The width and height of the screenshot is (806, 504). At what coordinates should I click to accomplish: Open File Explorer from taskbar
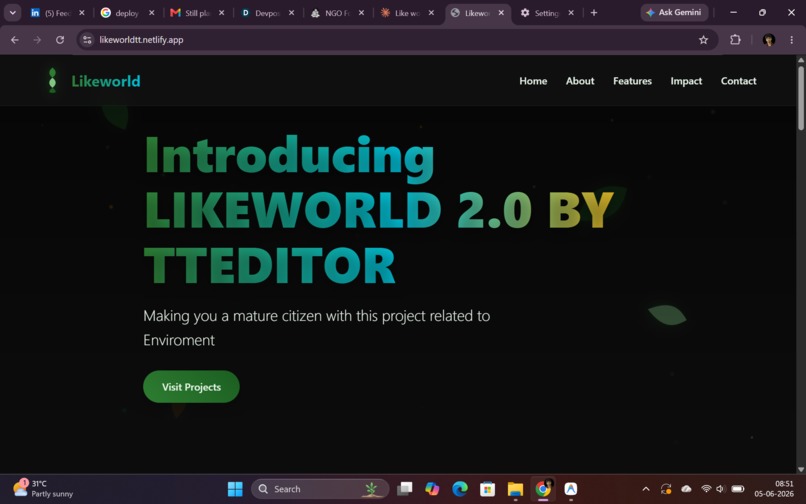point(515,489)
